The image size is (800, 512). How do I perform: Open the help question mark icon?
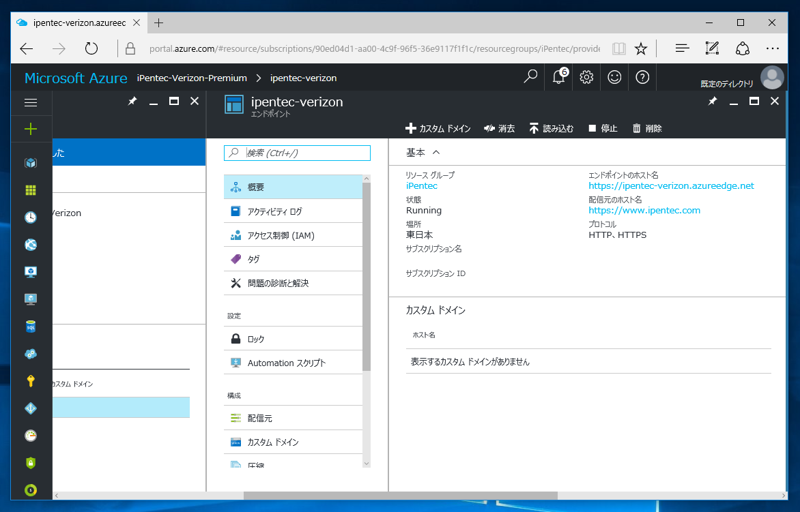click(x=642, y=78)
